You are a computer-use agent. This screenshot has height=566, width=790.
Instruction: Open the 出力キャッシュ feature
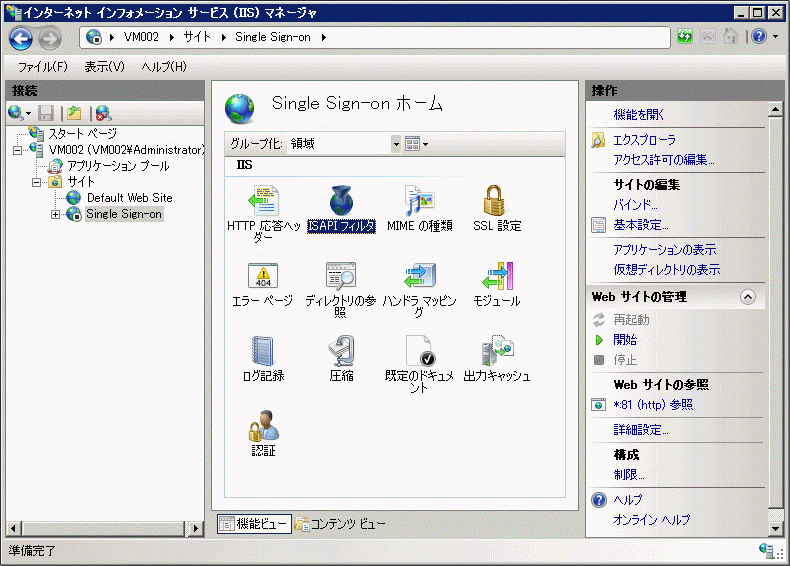497,358
